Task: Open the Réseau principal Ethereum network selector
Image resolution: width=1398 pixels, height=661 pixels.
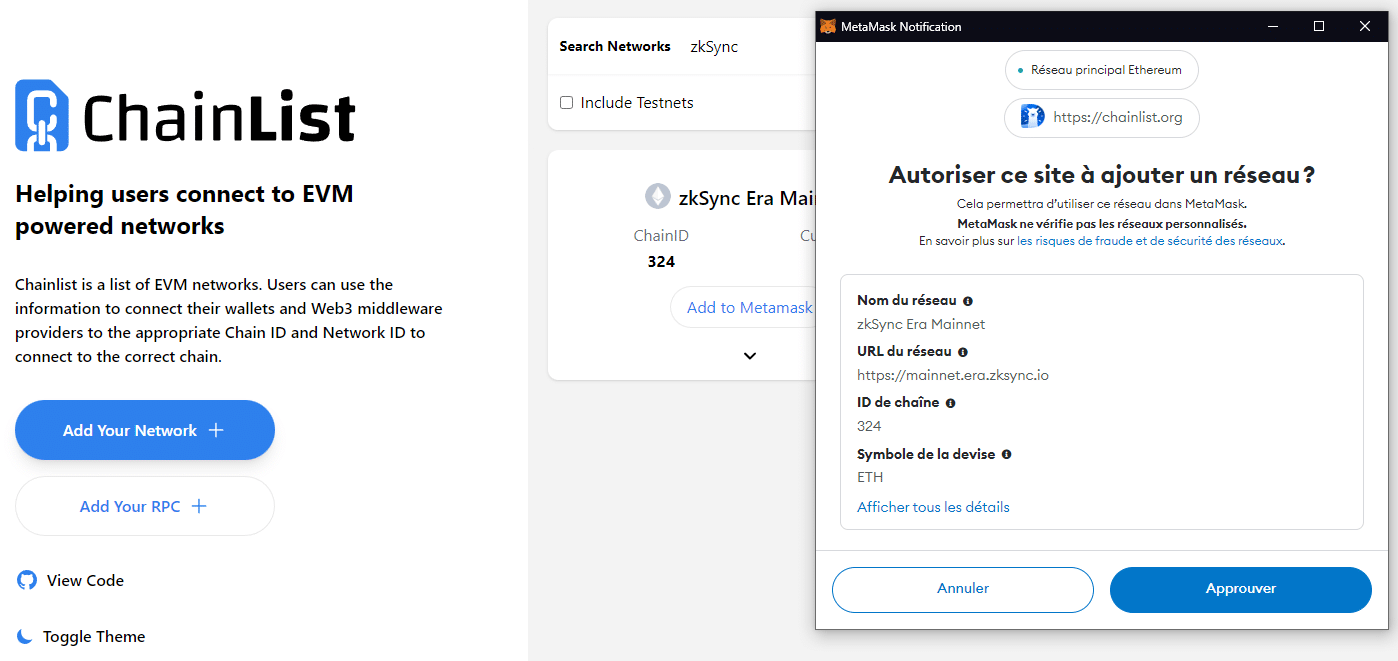Action: (x=1101, y=70)
